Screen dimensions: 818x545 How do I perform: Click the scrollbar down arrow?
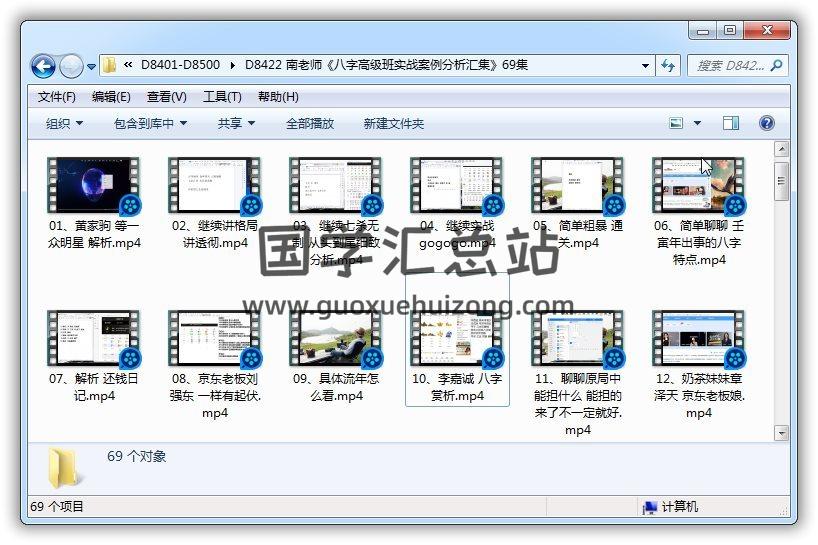781,432
